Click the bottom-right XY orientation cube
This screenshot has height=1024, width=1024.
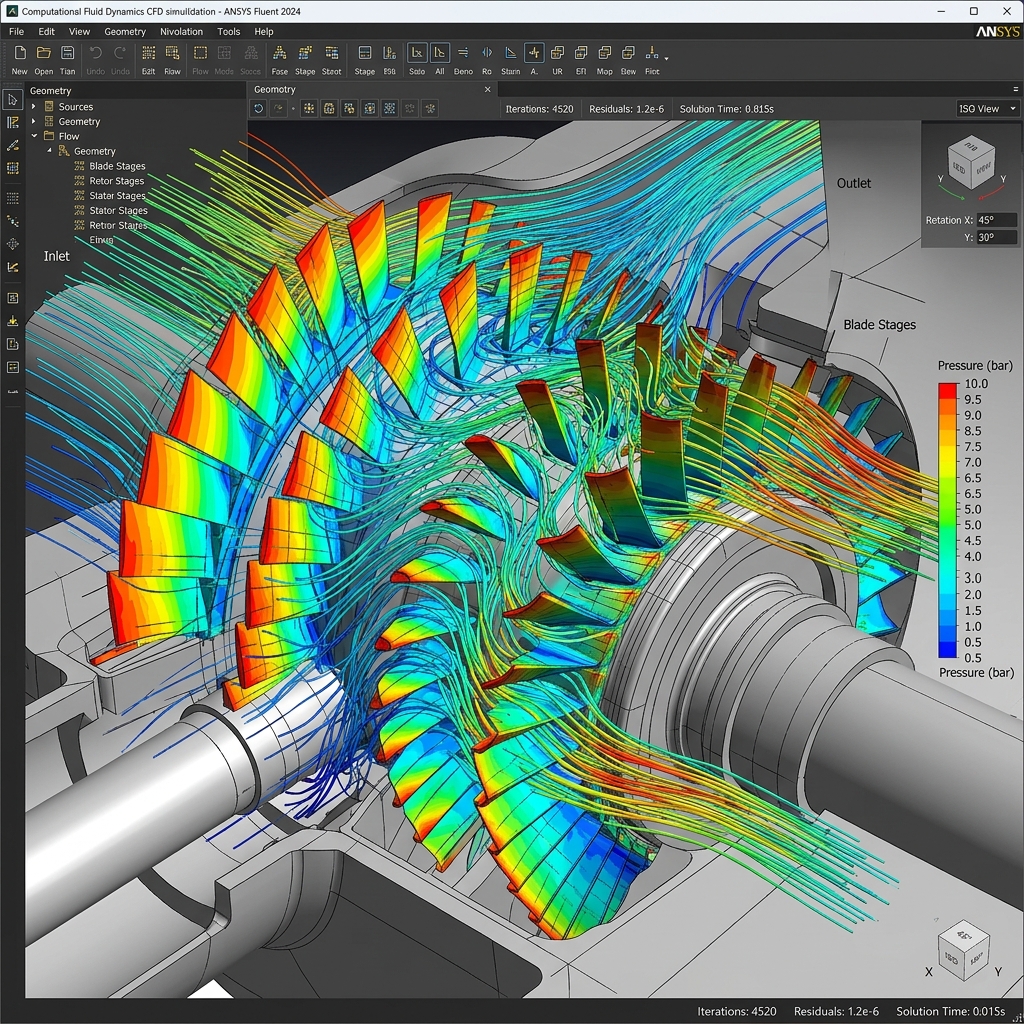[x=963, y=950]
